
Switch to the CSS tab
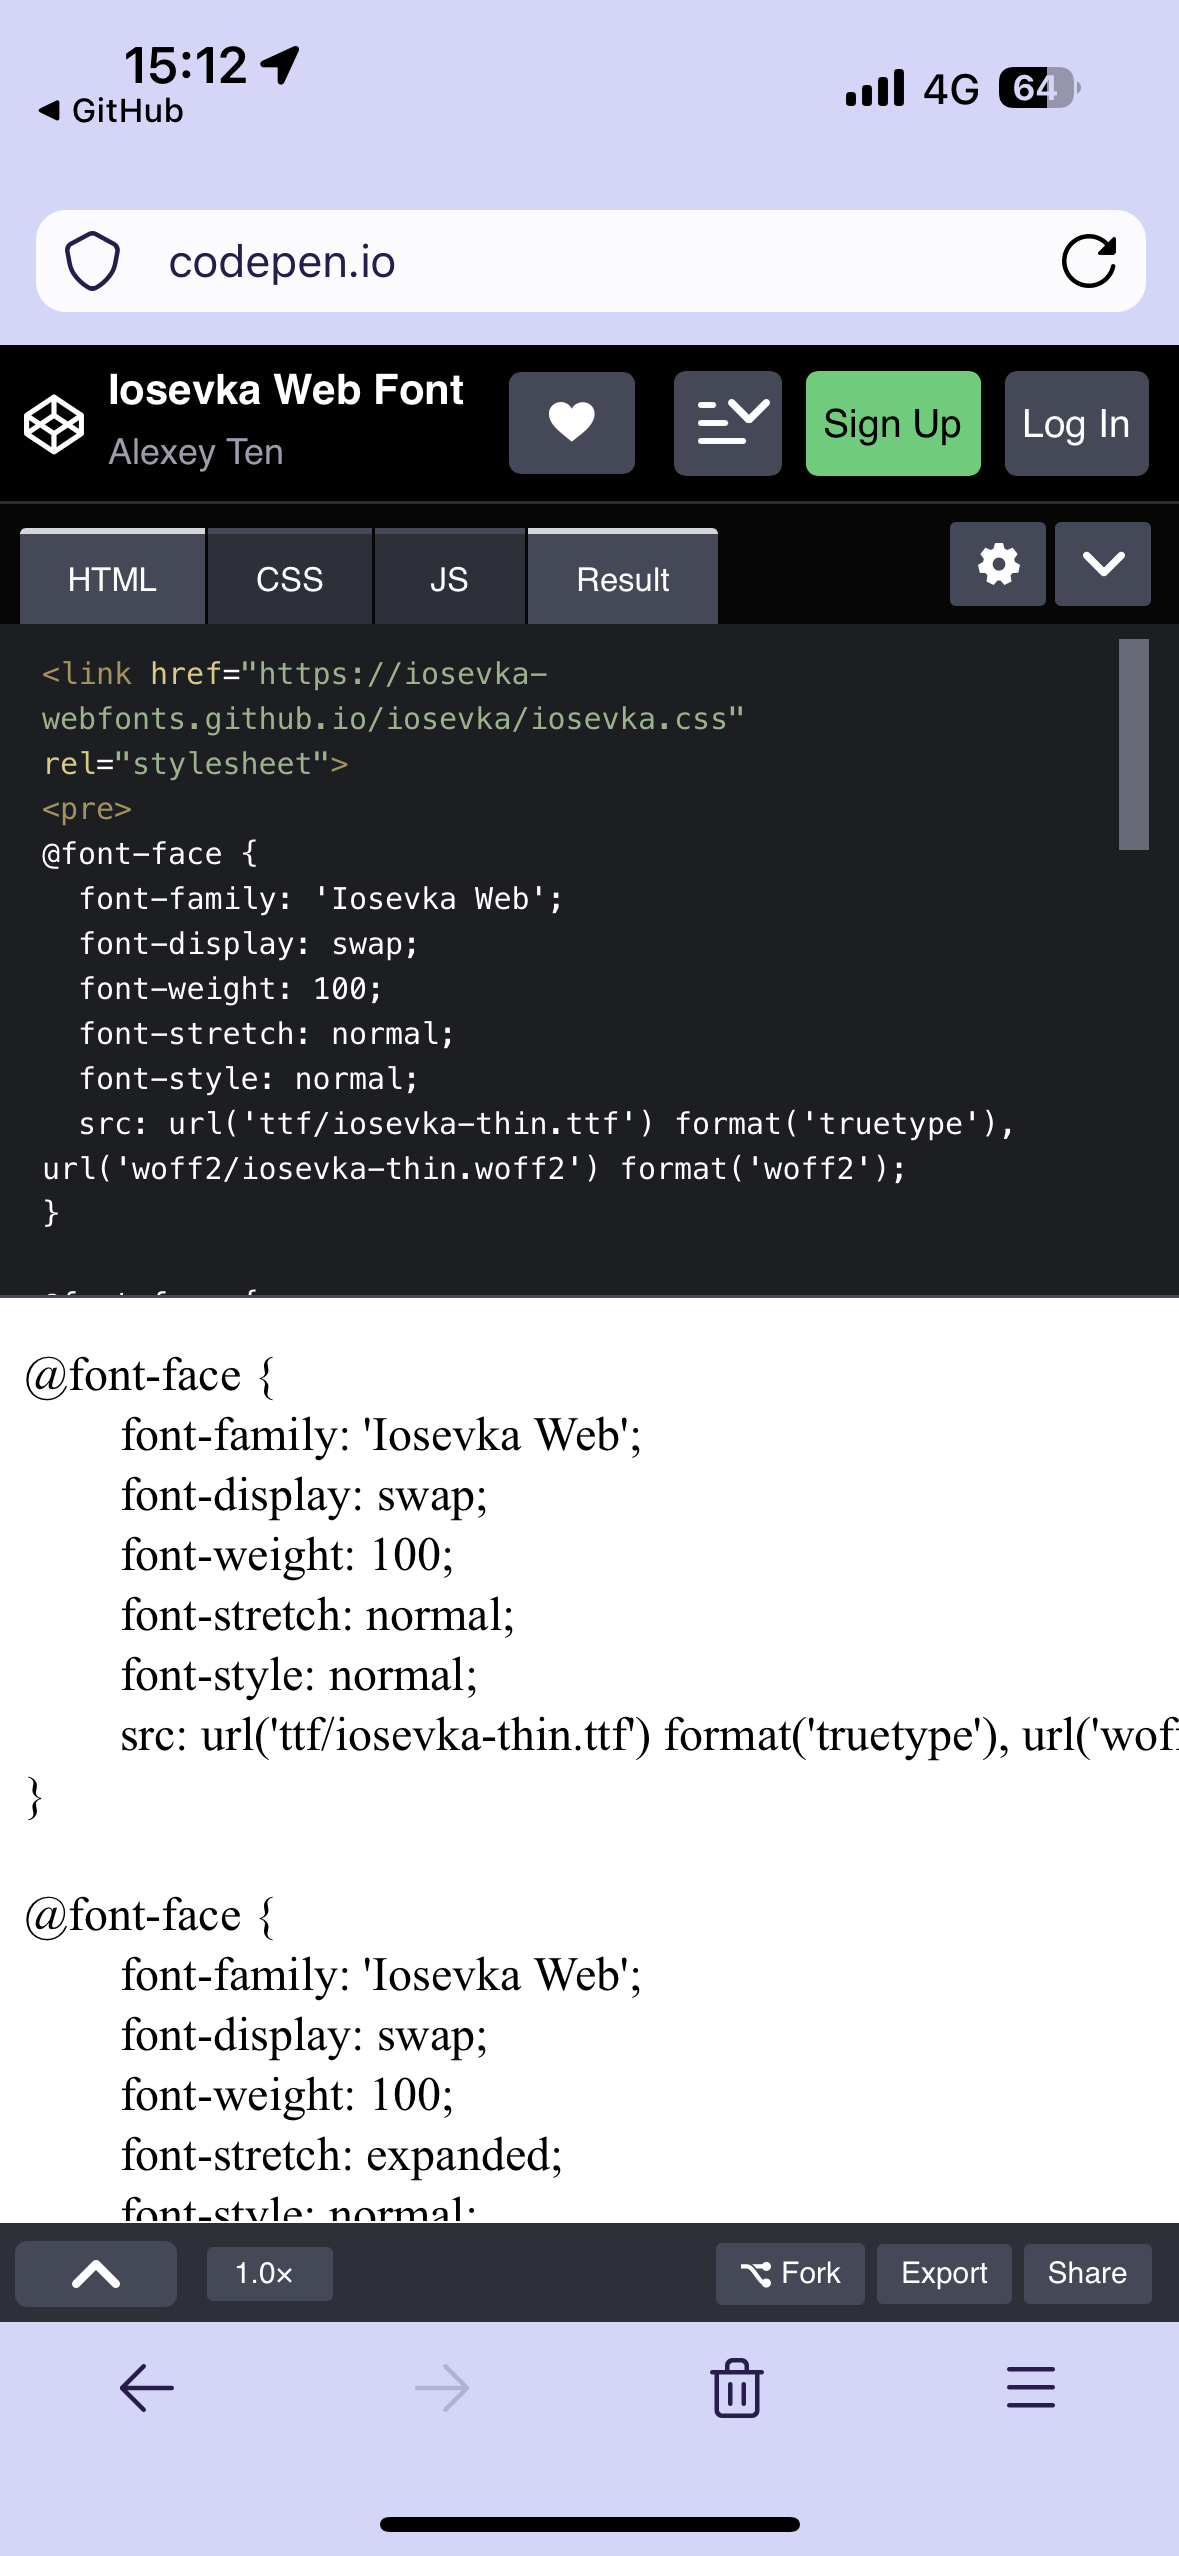coord(289,577)
